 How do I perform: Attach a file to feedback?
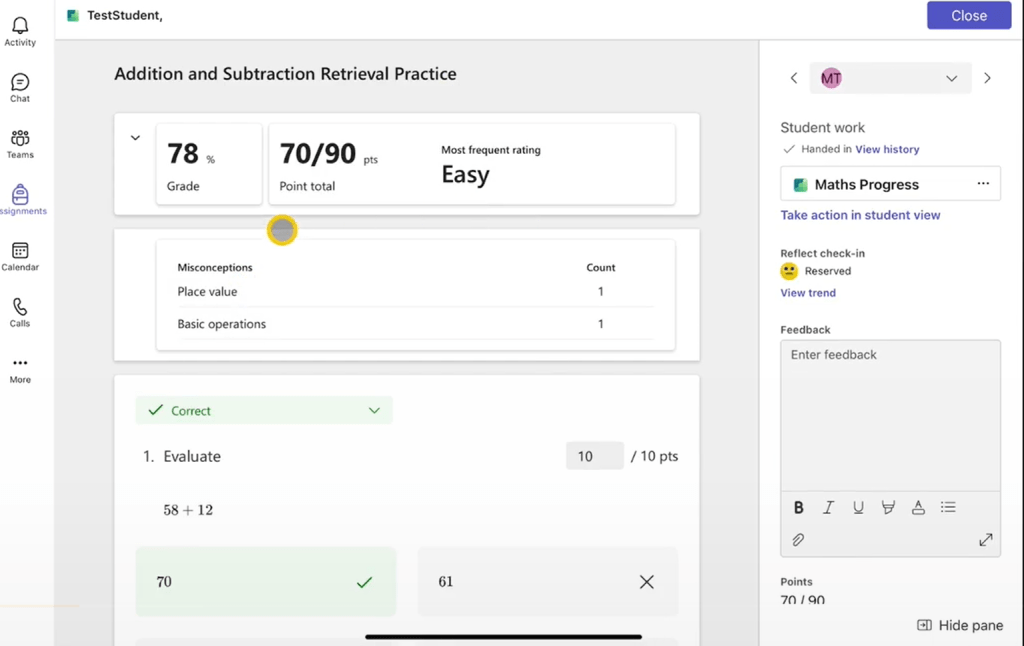tap(798, 540)
